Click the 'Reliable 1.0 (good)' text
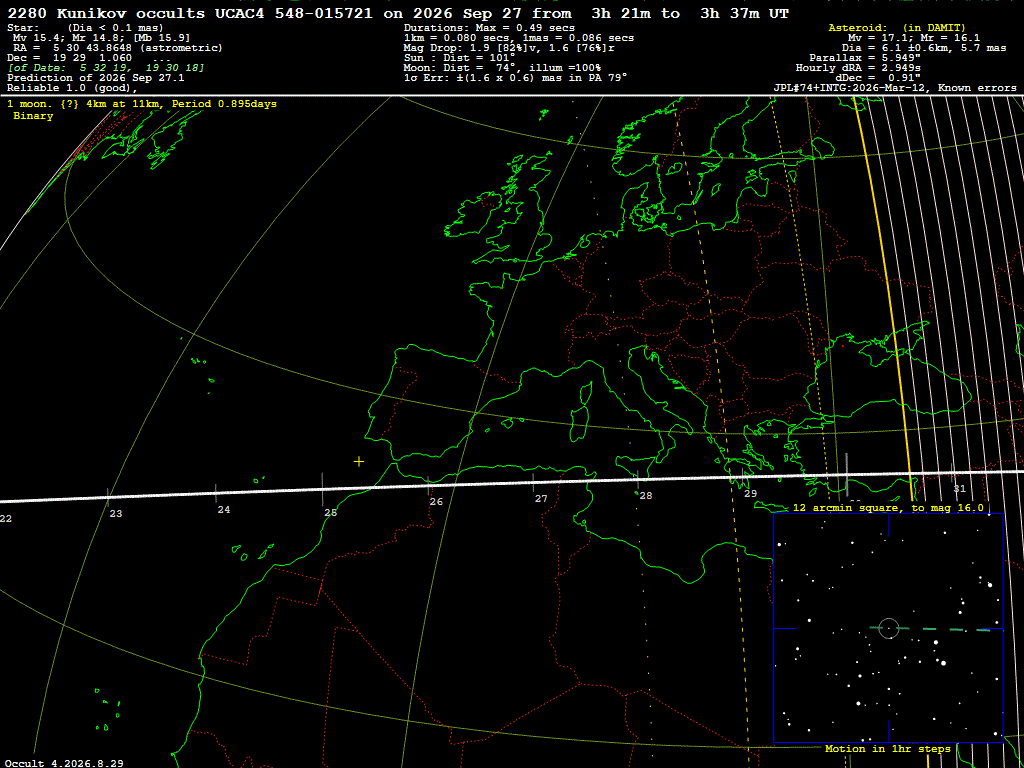Screen dimensions: 1024x768 coord(72,88)
